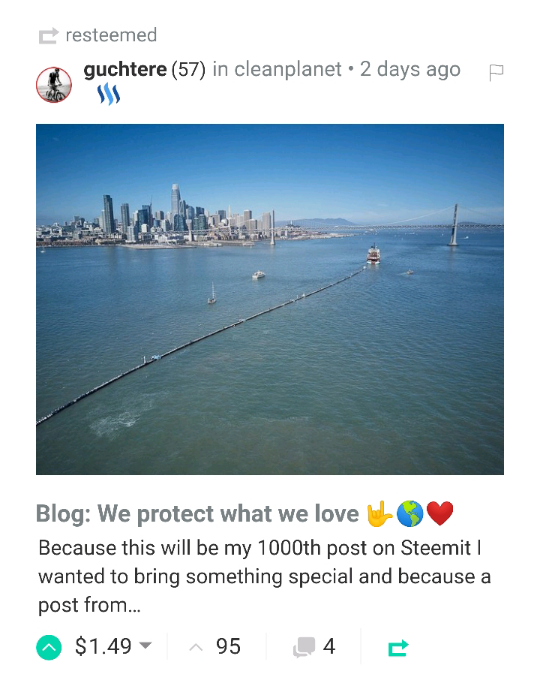Open guchtere's cyclist profile avatar
This screenshot has height=680, width=540.
pyautogui.click(x=54, y=85)
